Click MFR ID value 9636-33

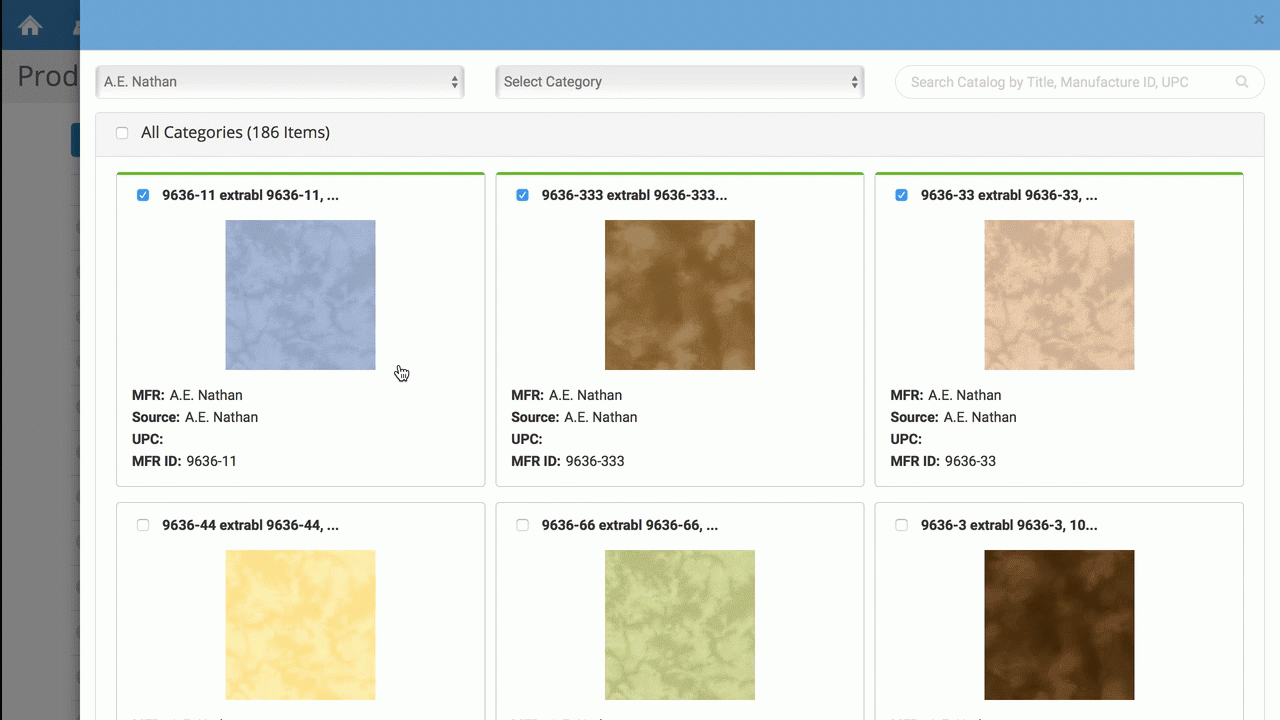pos(970,461)
